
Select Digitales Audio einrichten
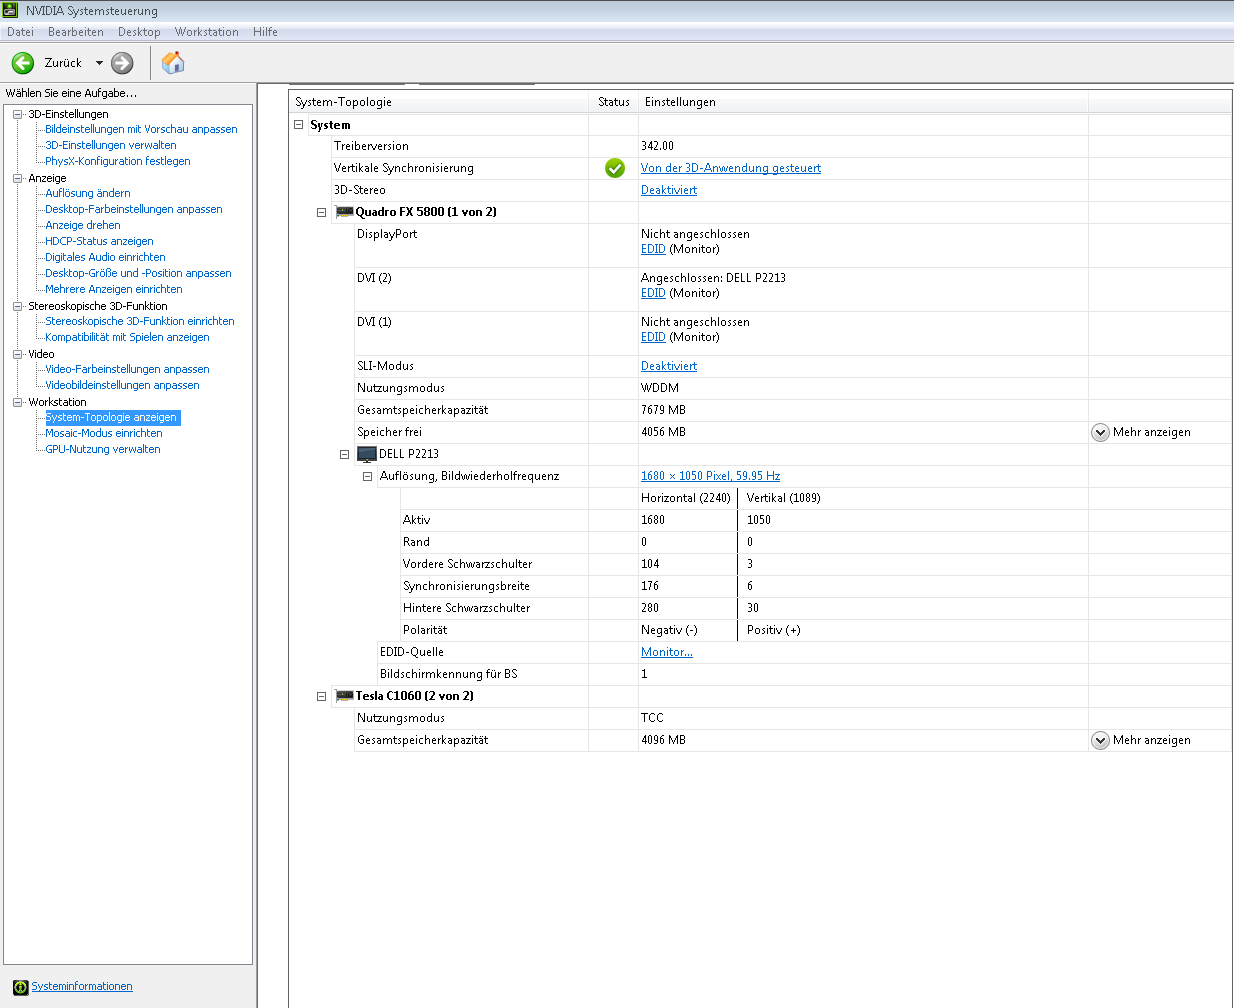(x=105, y=257)
